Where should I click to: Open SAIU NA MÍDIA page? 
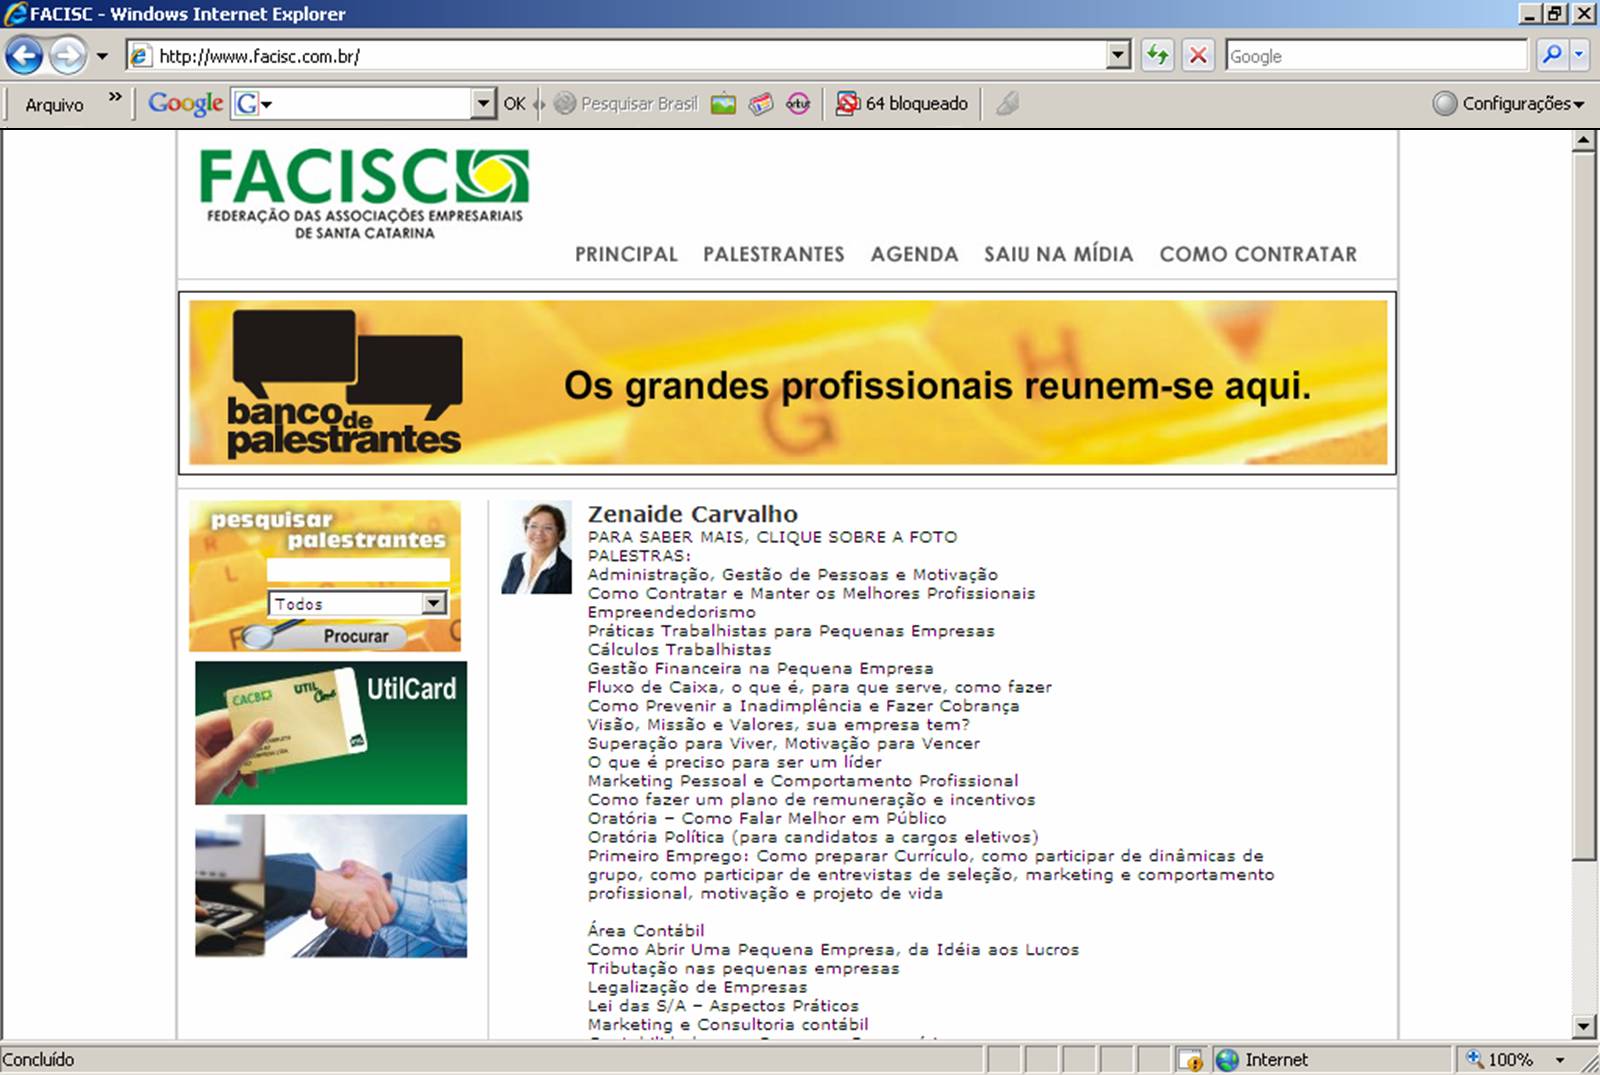coord(1059,254)
